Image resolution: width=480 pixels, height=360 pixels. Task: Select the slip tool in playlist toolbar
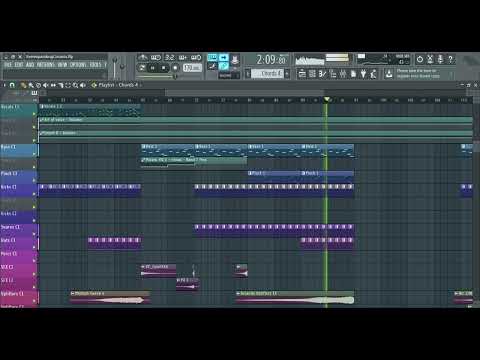click(x=53, y=85)
